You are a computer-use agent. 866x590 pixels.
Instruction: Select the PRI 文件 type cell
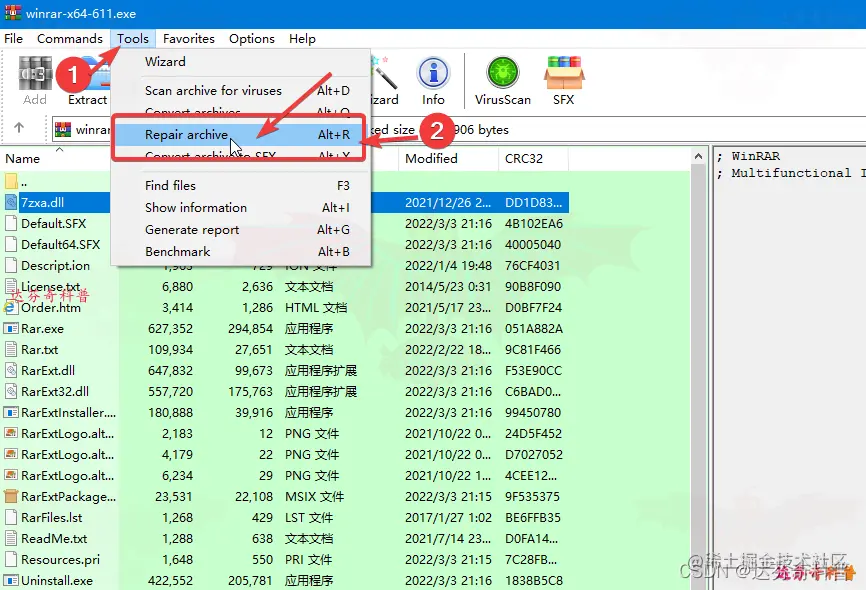coord(308,560)
